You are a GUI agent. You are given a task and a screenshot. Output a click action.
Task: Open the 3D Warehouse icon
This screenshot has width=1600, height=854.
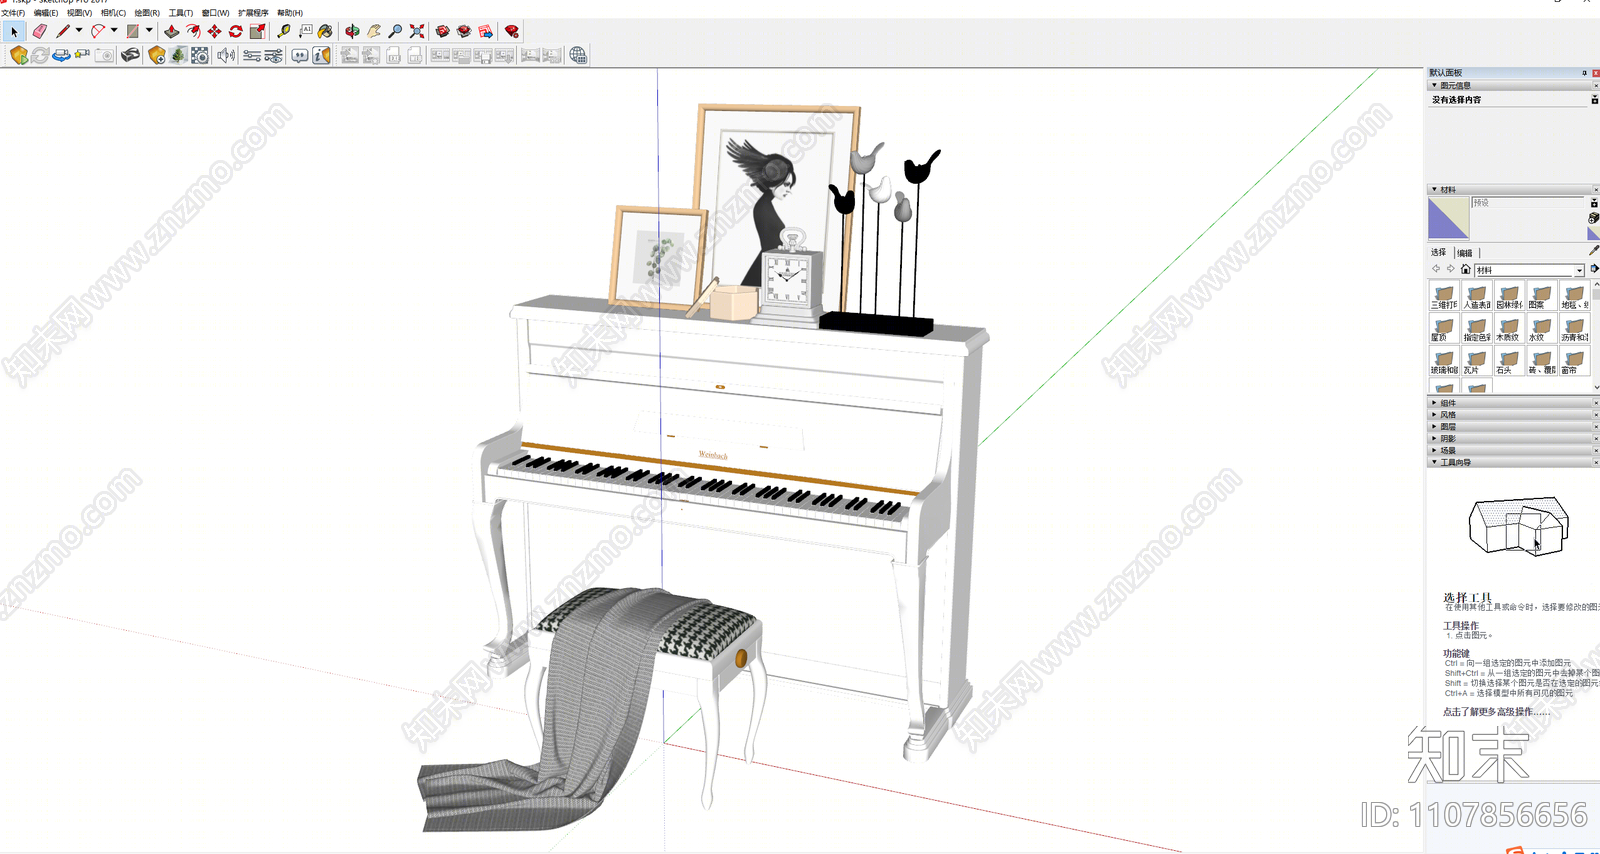(x=442, y=32)
